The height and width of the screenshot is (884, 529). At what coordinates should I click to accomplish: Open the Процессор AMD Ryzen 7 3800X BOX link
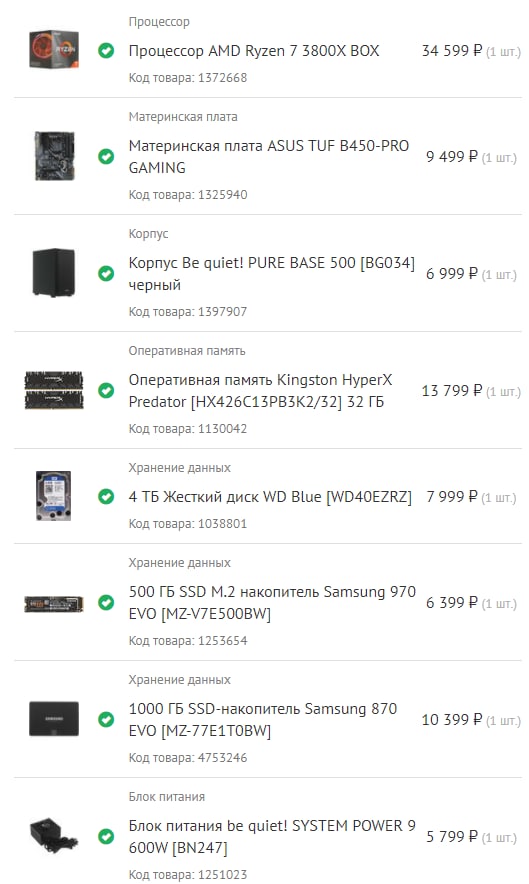254,51
